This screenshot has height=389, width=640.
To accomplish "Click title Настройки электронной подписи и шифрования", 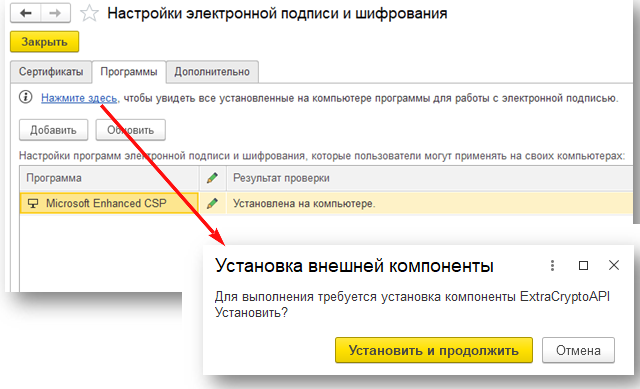I will pos(277,14).
